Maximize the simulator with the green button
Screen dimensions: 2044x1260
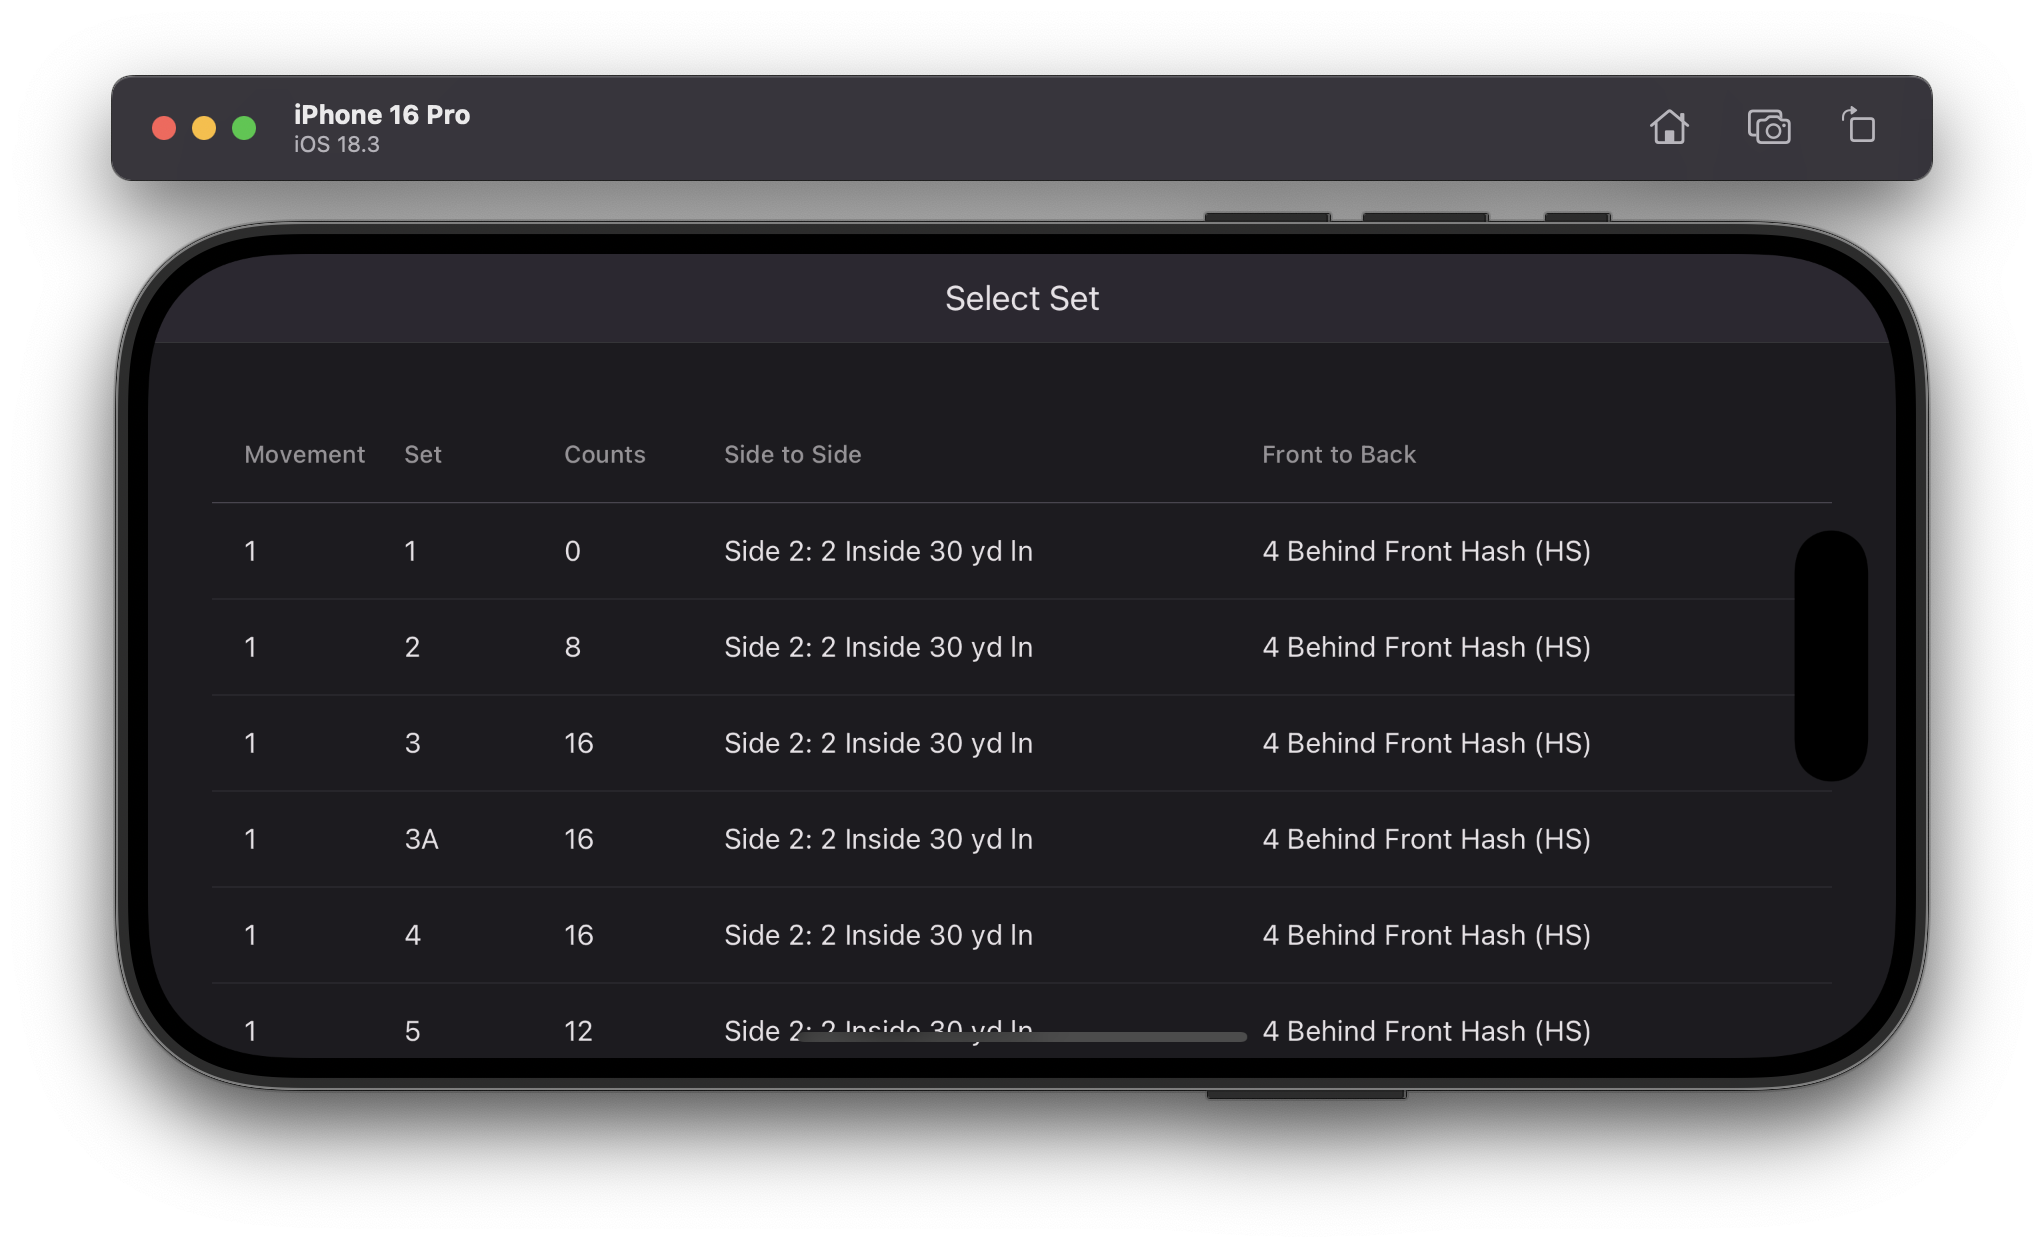pyautogui.click(x=244, y=128)
